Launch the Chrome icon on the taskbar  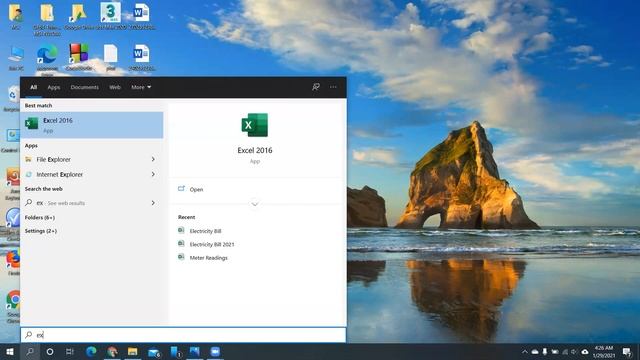coord(112,351)
